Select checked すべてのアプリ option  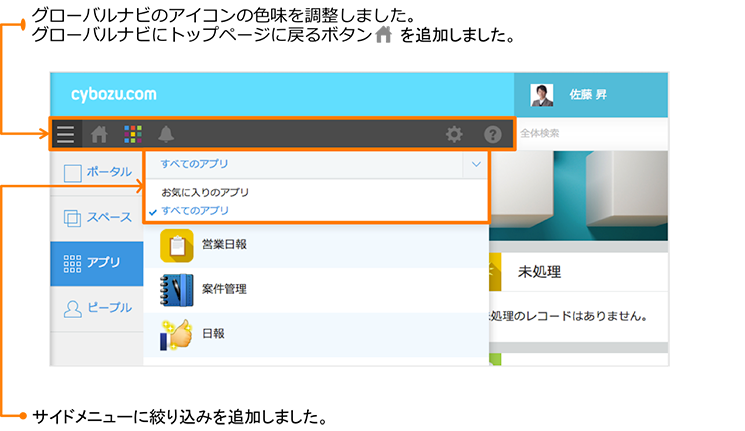[x=195, y=211]
